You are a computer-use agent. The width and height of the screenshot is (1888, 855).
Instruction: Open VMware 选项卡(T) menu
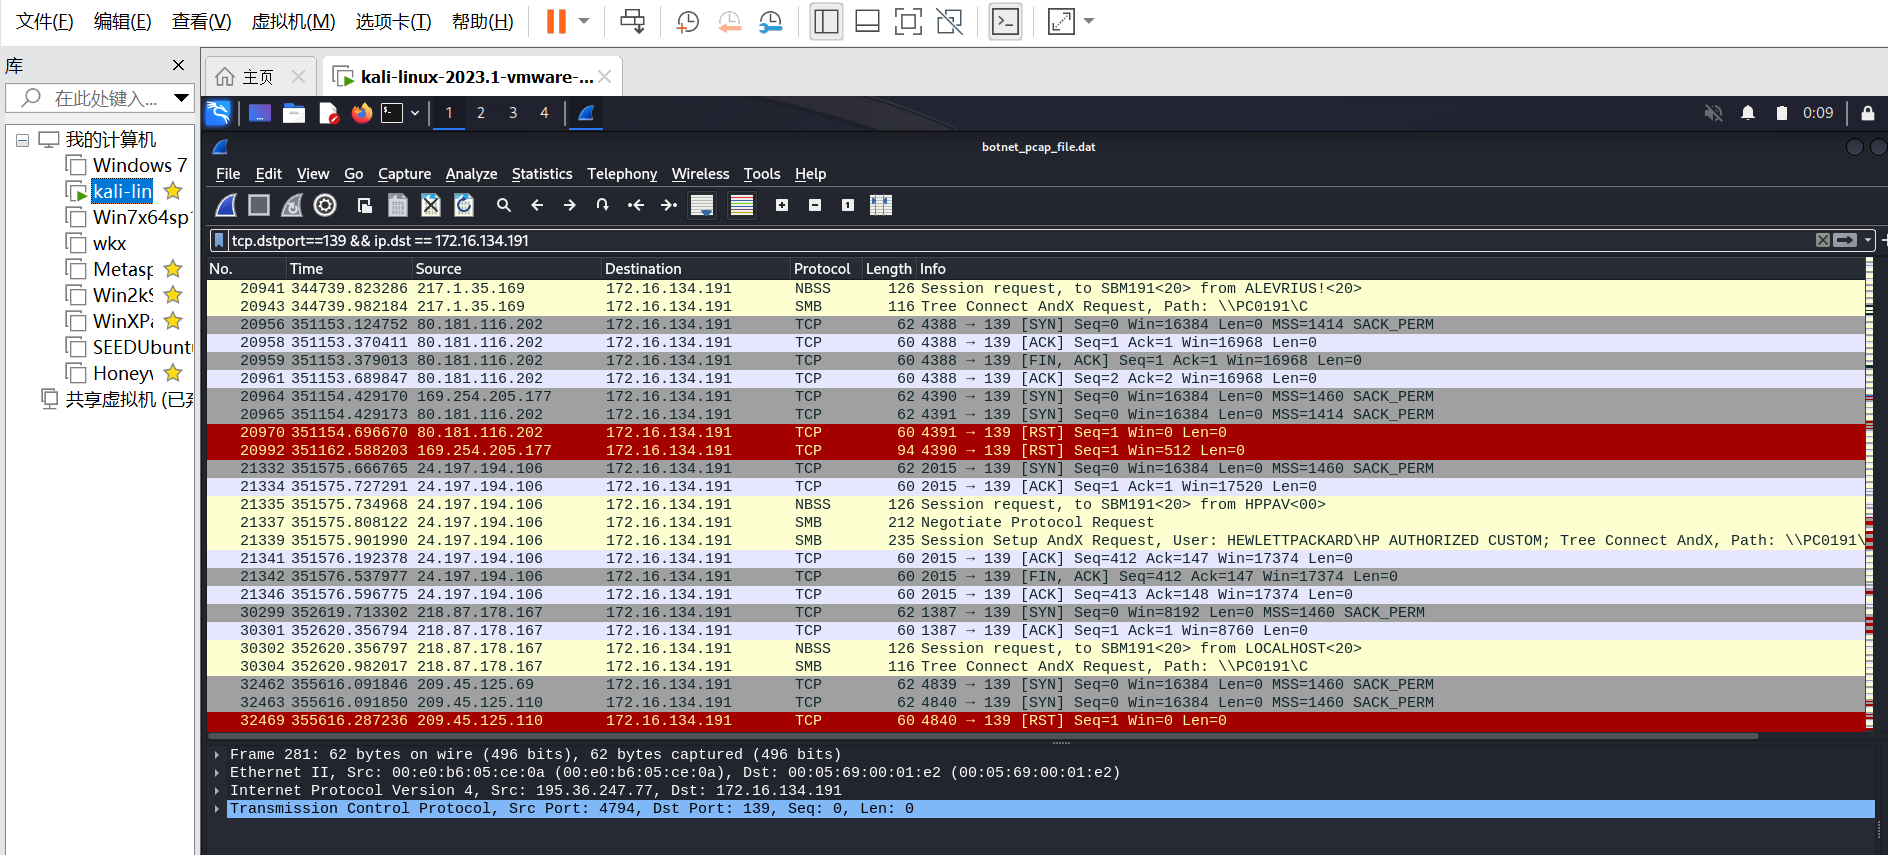click(393, 21)
